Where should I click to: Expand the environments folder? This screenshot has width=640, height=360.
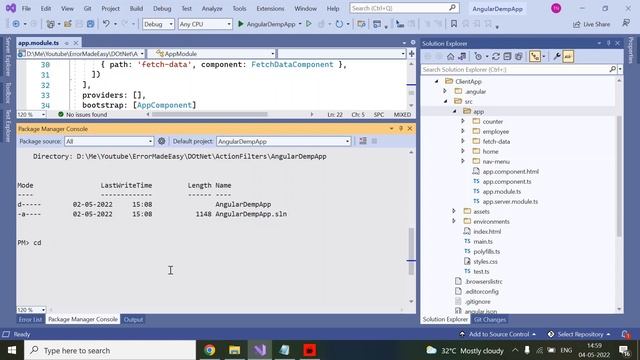point(454,221)
